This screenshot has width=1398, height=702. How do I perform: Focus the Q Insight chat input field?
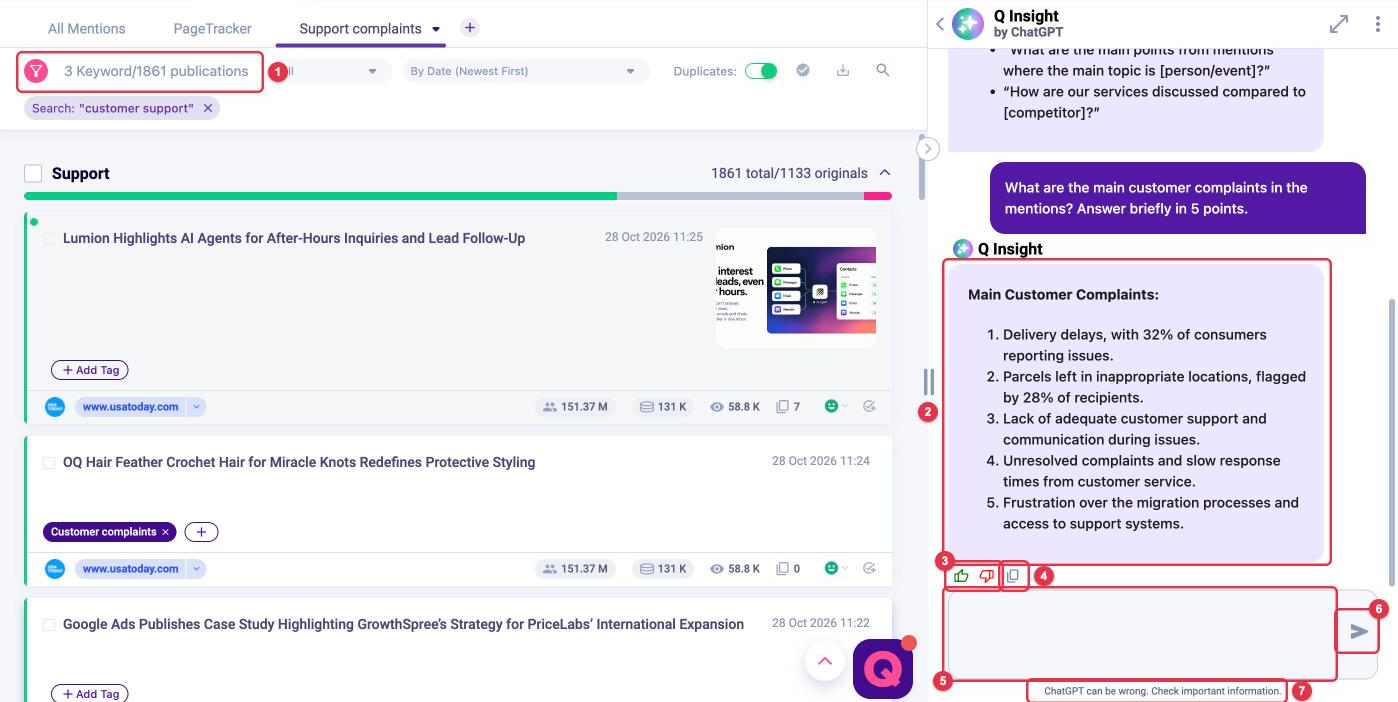click(1141, 633)
